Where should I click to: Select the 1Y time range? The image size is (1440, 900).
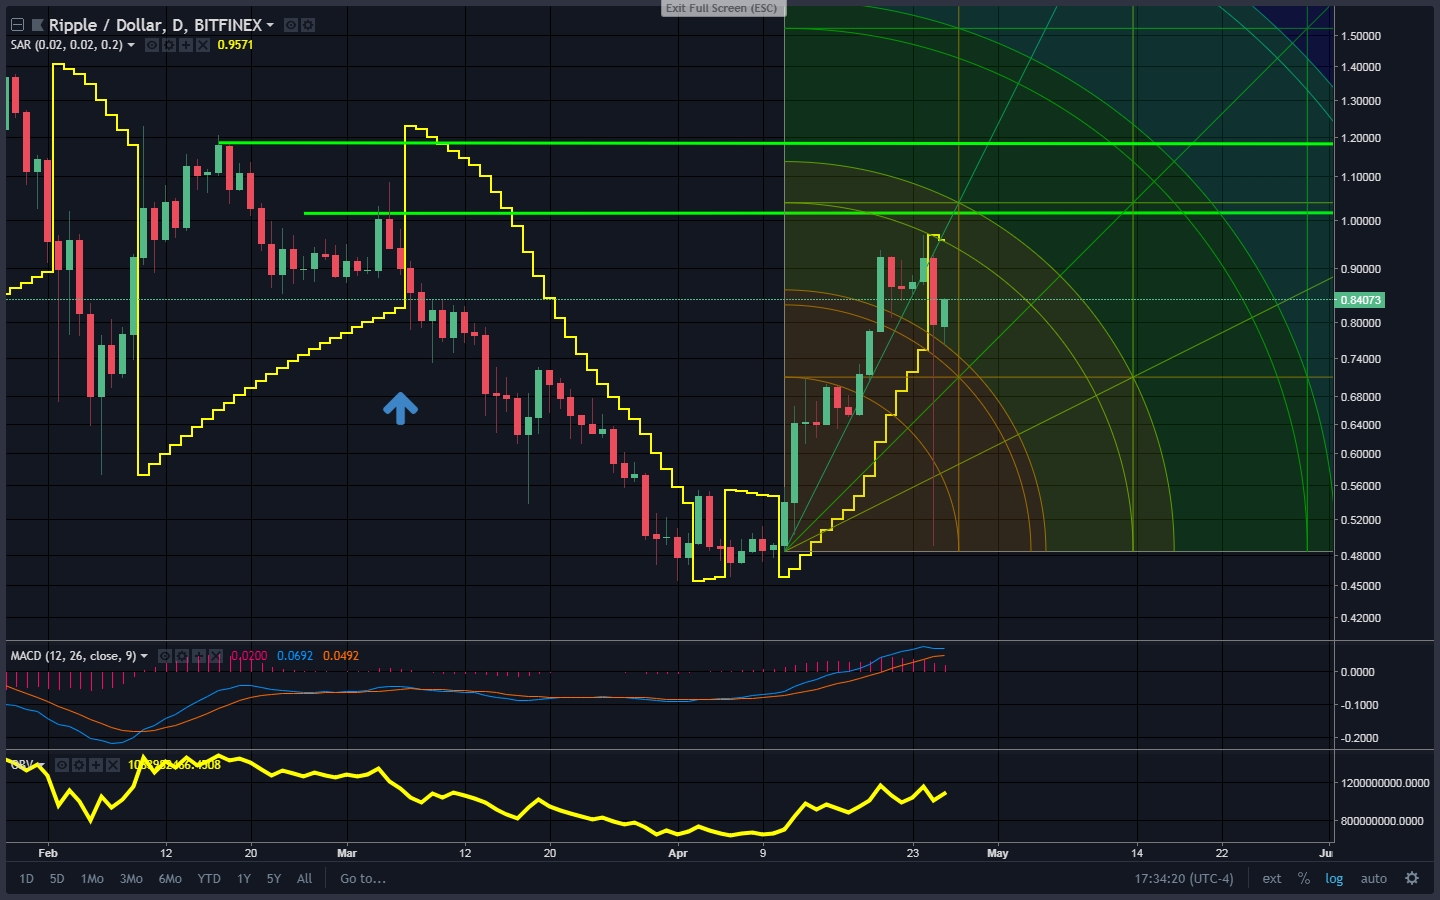(244, 879)
